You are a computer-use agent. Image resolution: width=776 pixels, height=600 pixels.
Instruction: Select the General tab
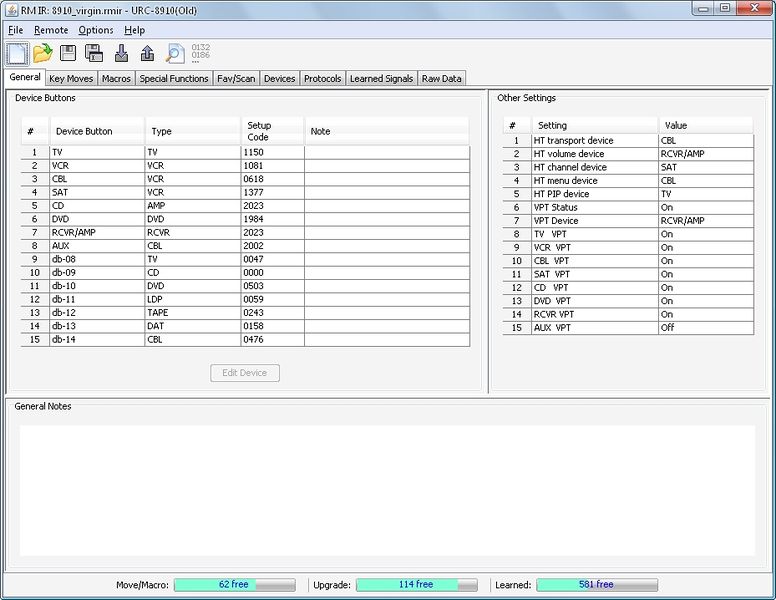tap(25, 77)
